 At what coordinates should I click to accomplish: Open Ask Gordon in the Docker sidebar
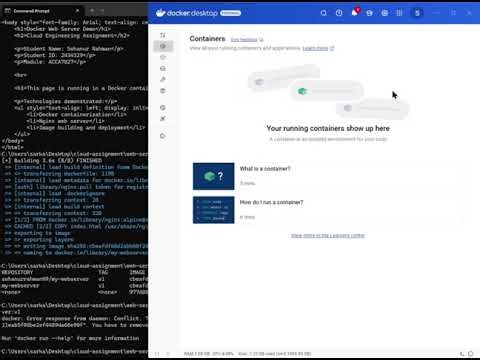coord(163,35)
